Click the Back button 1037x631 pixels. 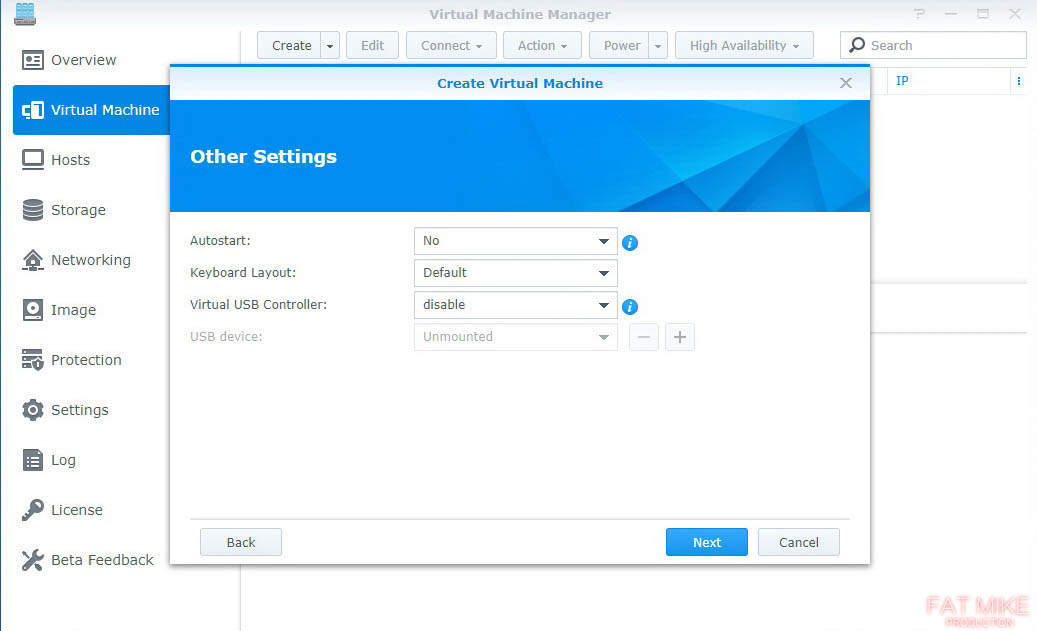tap(241, 542)
